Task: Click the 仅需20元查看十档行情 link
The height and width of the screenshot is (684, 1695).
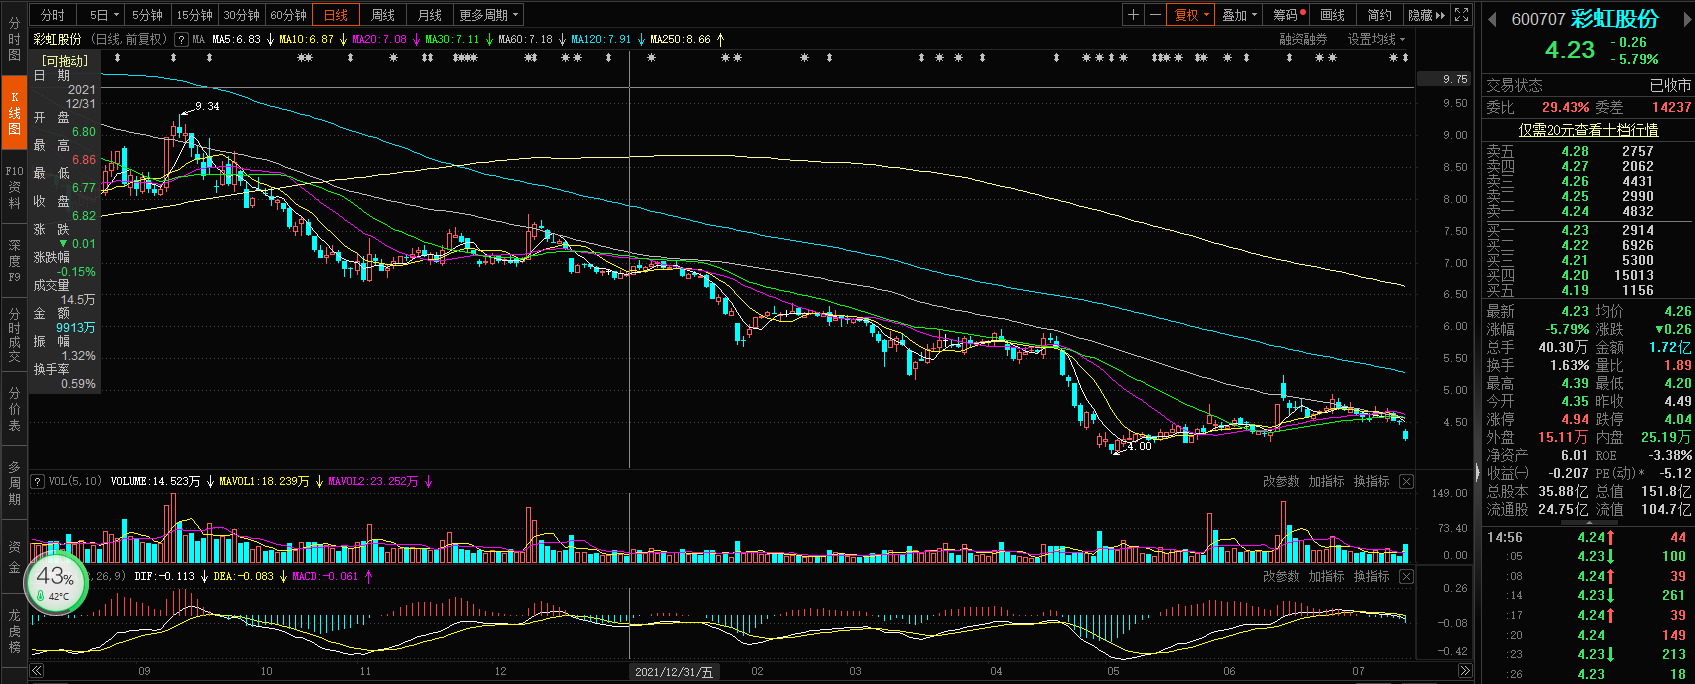Action: coord(1588,130)
